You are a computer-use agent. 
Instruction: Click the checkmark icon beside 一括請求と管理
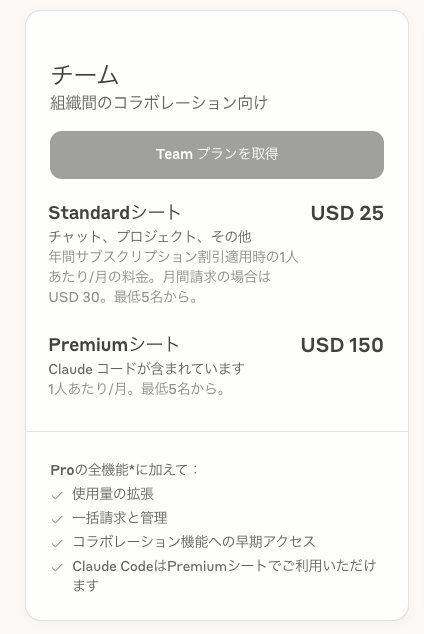tap(57, 519)
